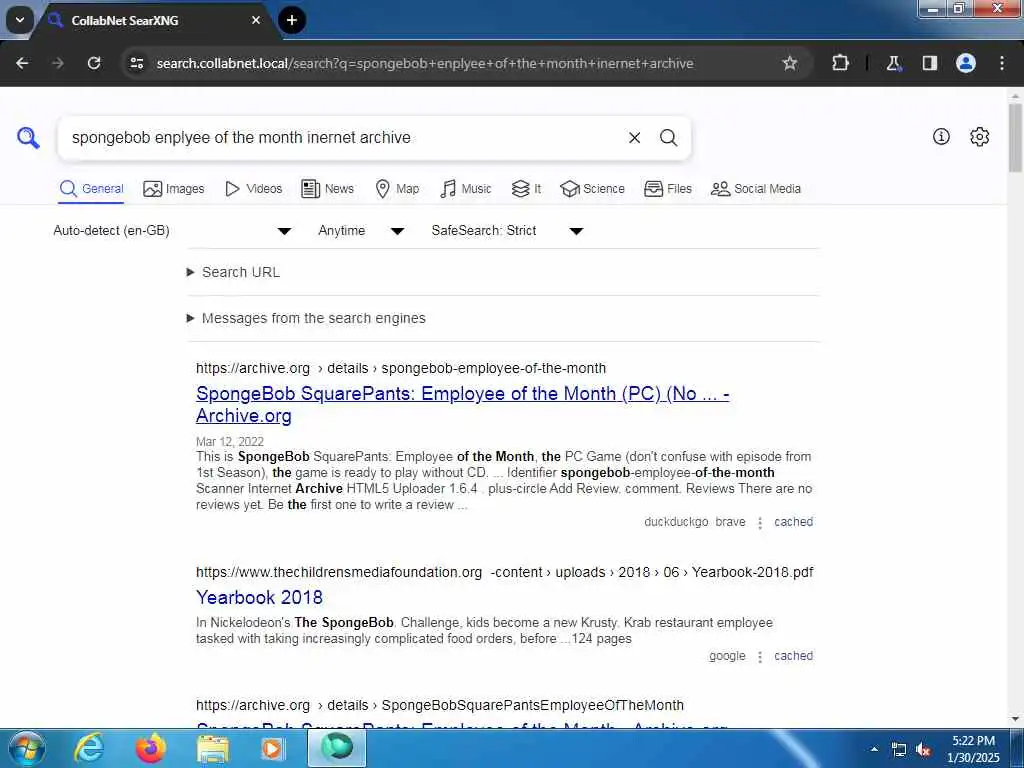
Task: Click the 'duckduckgo' engine label
Action: [676, 522]
